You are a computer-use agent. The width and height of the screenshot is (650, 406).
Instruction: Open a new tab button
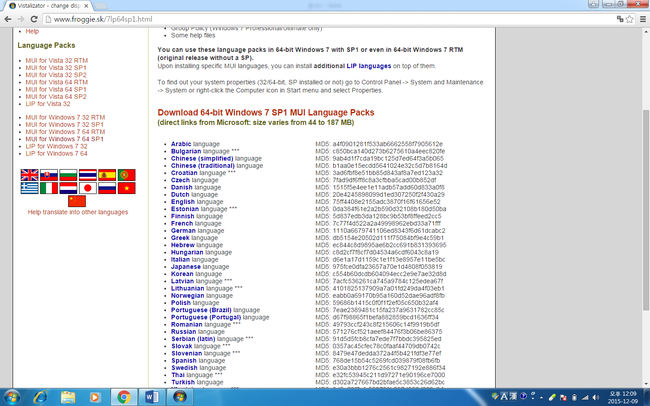pos(101,6)
